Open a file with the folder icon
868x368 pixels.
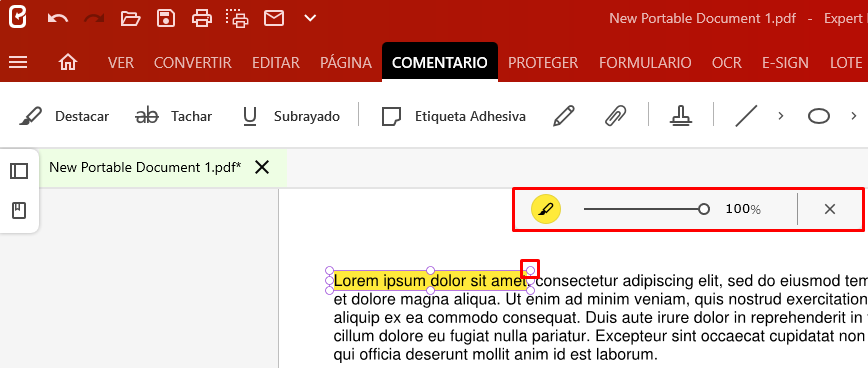click(130, 18)
